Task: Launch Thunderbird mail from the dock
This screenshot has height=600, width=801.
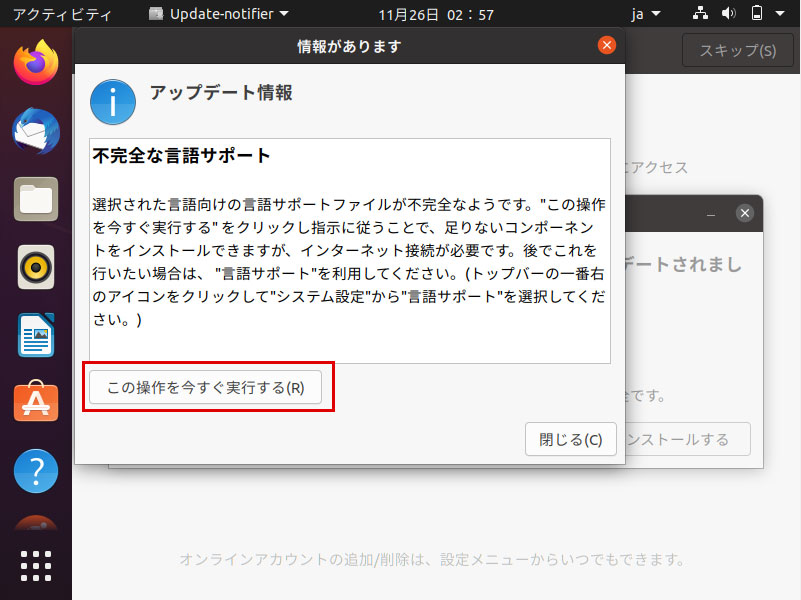Action: (36, 131)
